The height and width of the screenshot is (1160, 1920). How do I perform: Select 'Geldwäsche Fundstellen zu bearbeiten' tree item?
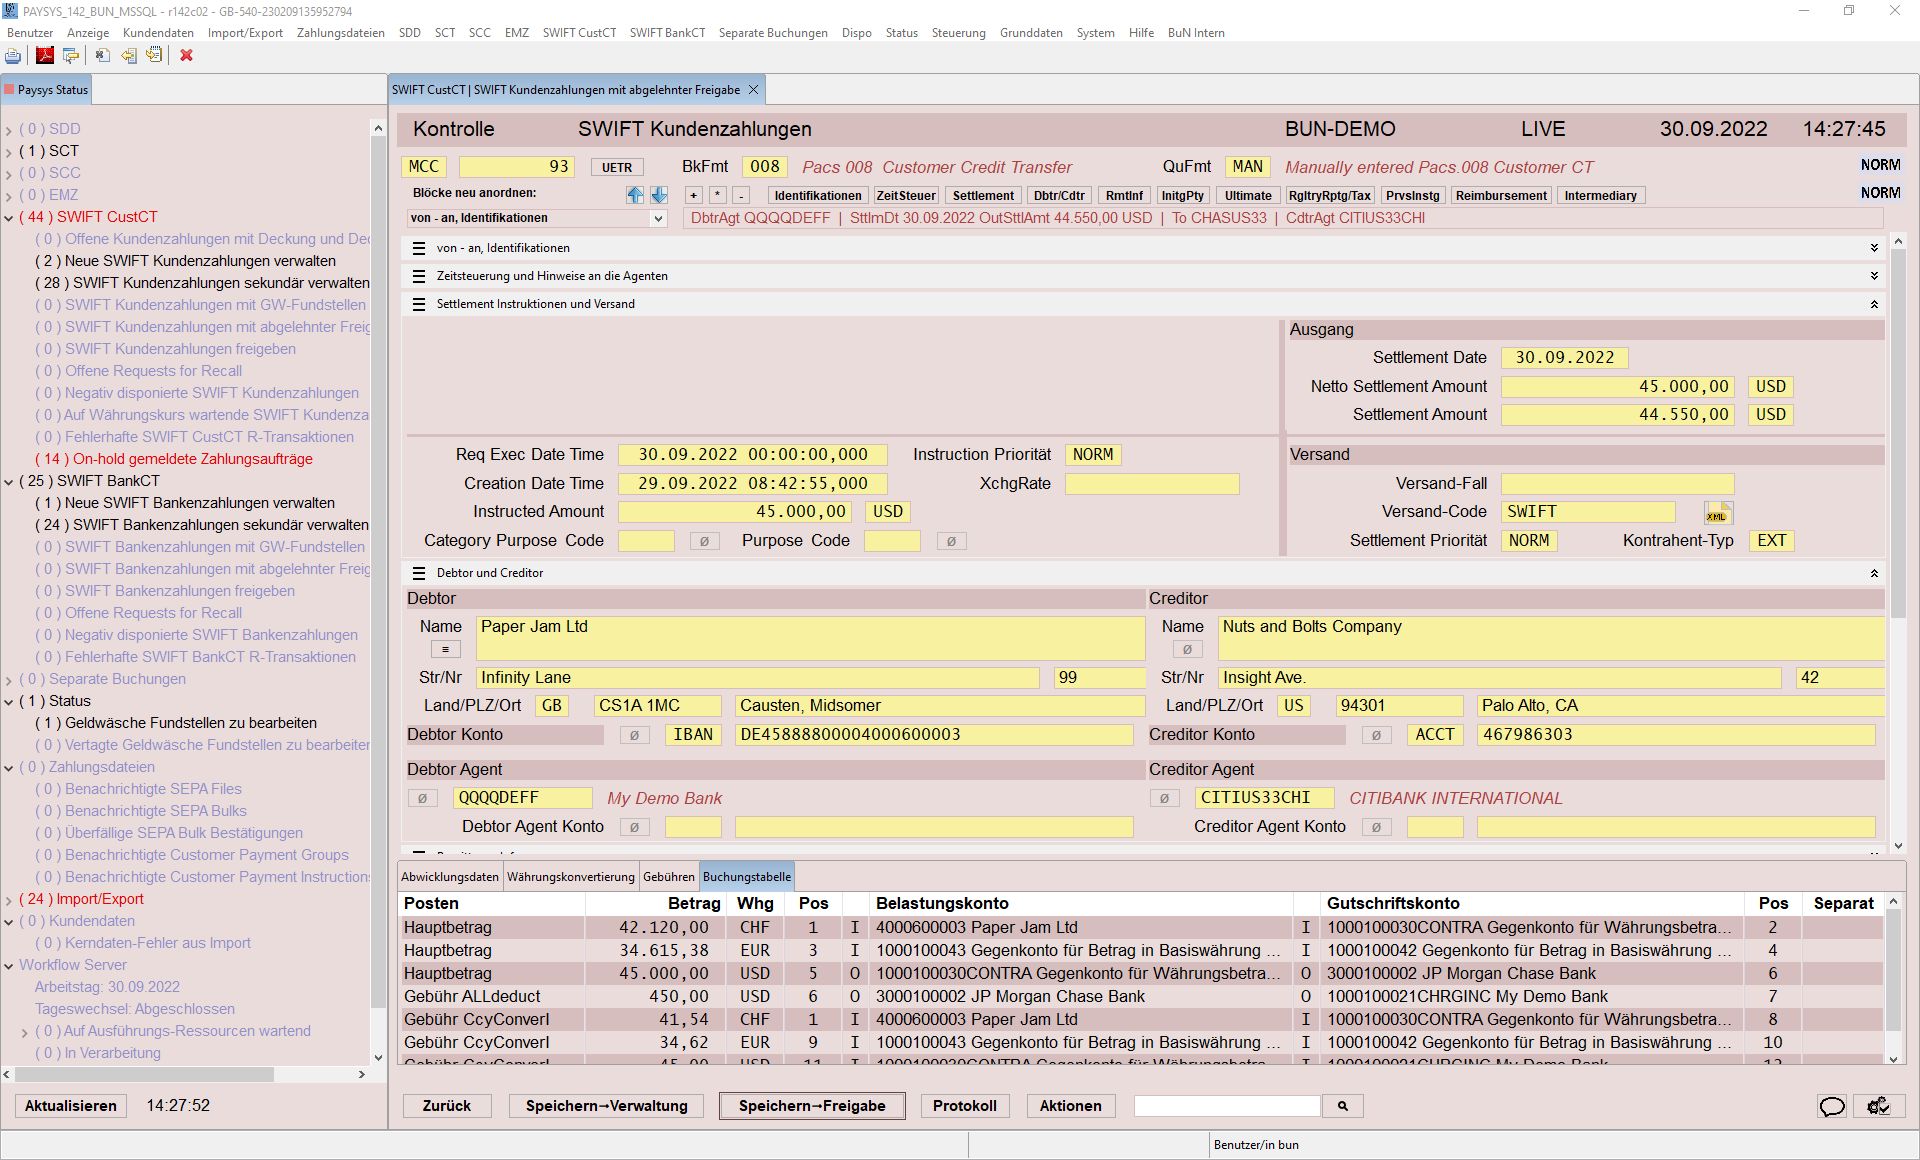tap(176, 723)
